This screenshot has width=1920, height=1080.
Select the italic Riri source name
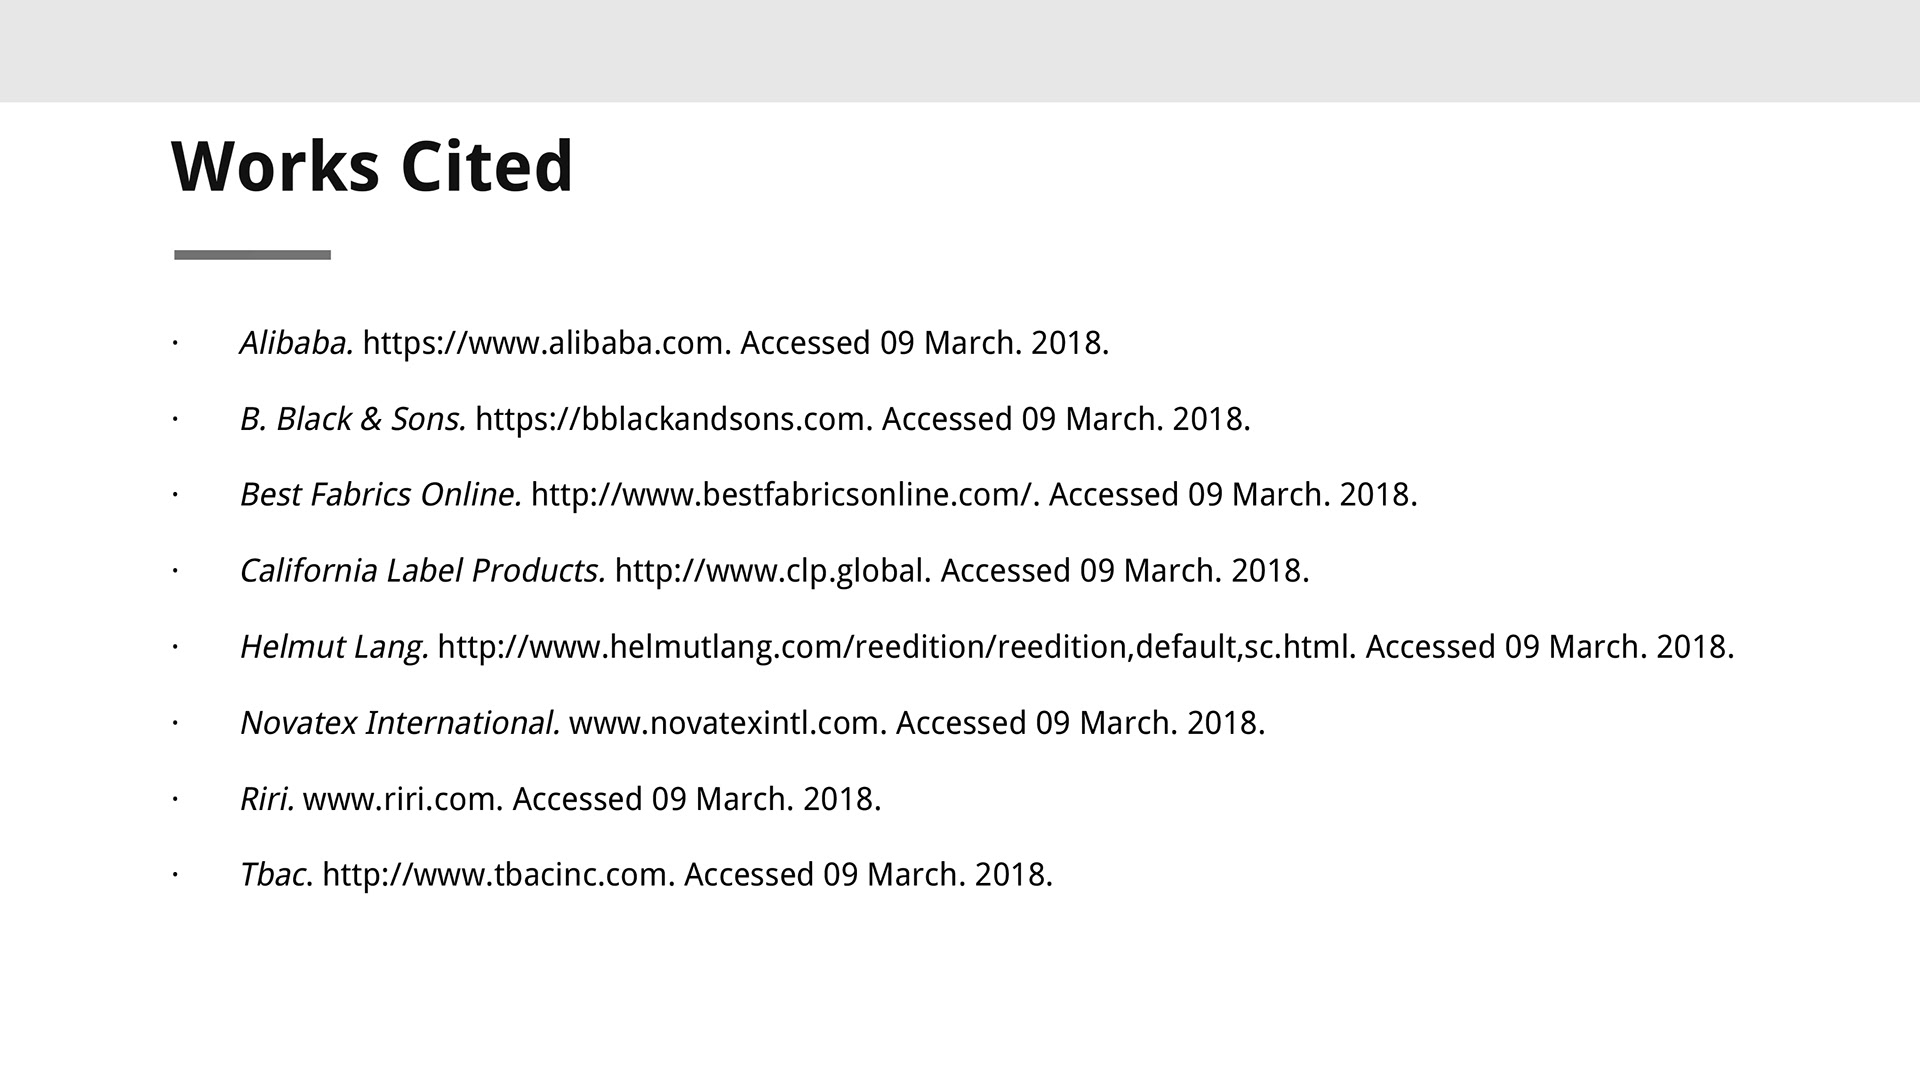(267, 799)
